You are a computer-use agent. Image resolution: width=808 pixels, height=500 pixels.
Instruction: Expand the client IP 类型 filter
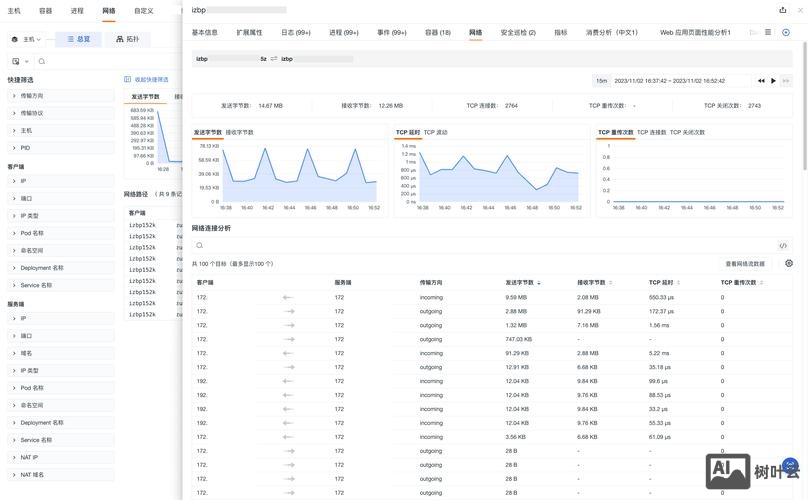click(61, 216)
